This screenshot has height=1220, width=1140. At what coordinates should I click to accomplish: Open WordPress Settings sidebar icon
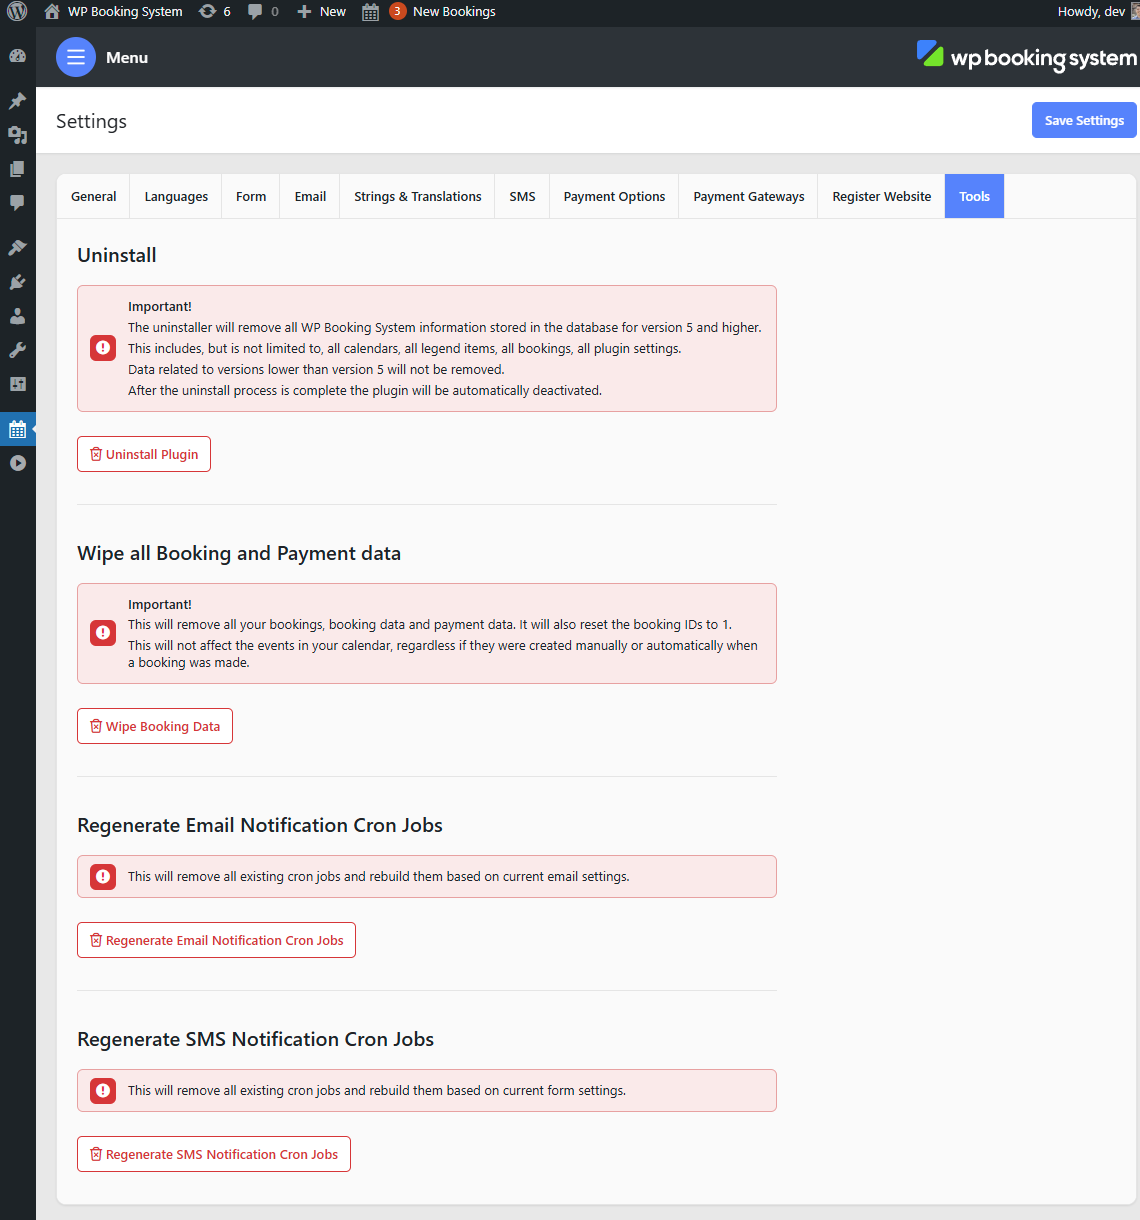(17, 384)
